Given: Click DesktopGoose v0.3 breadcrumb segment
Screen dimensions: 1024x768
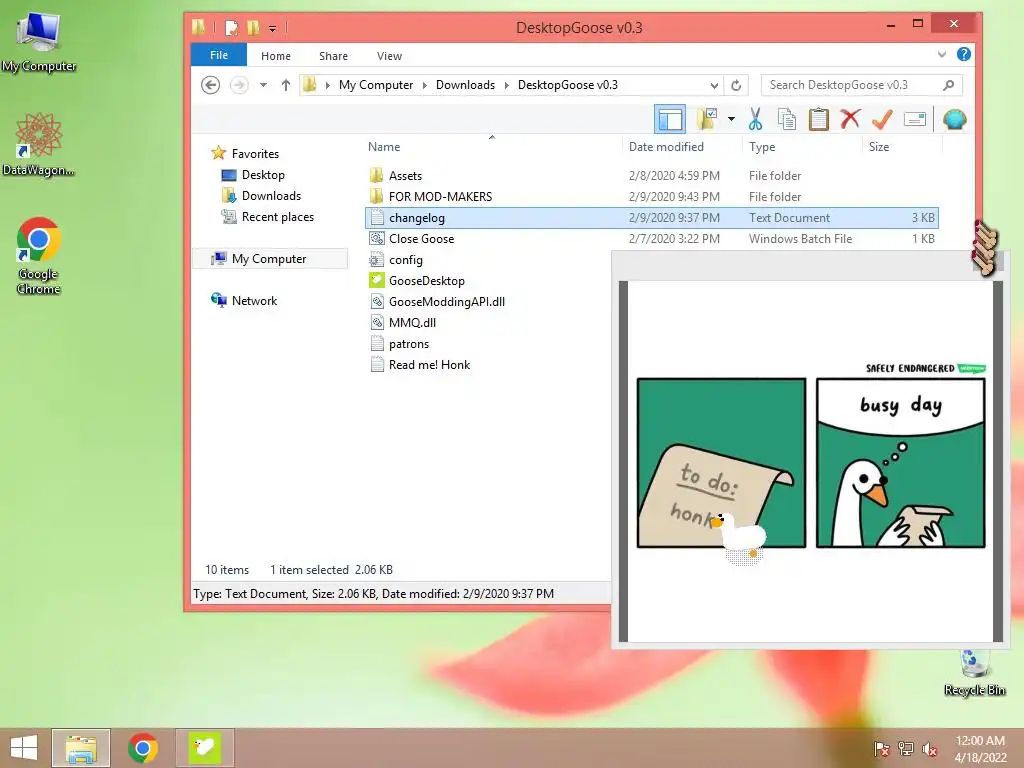Looking at the screenshot, I should point(568,85).
